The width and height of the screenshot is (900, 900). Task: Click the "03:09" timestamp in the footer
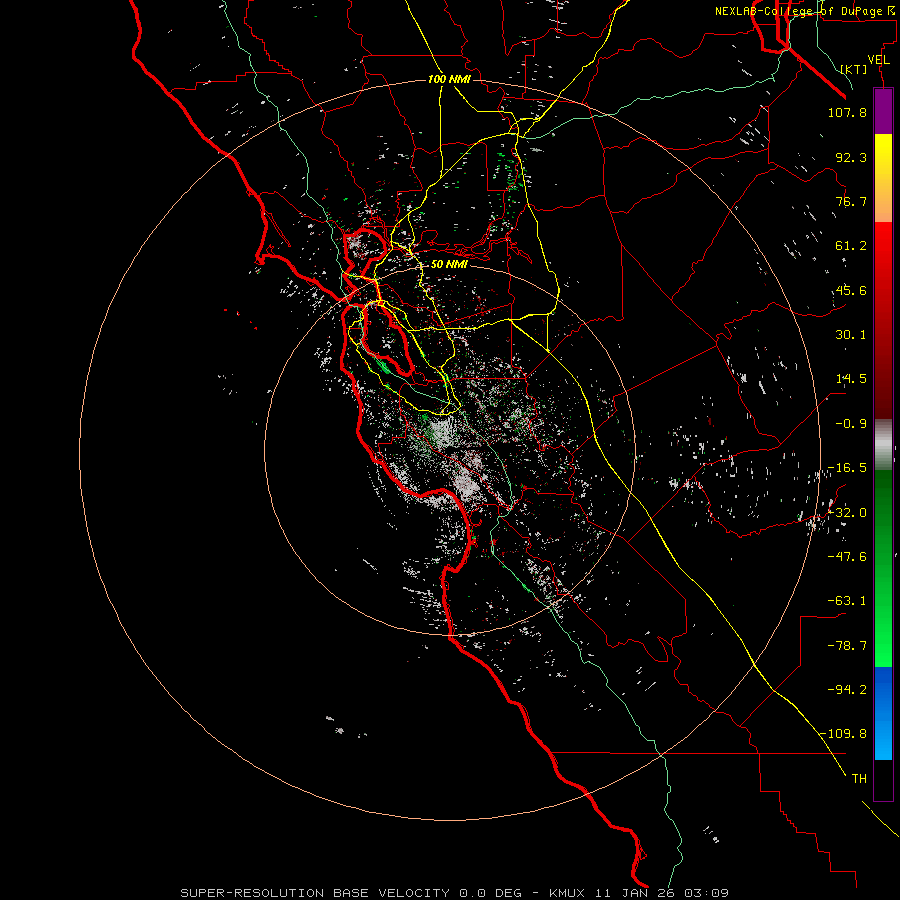707,893
